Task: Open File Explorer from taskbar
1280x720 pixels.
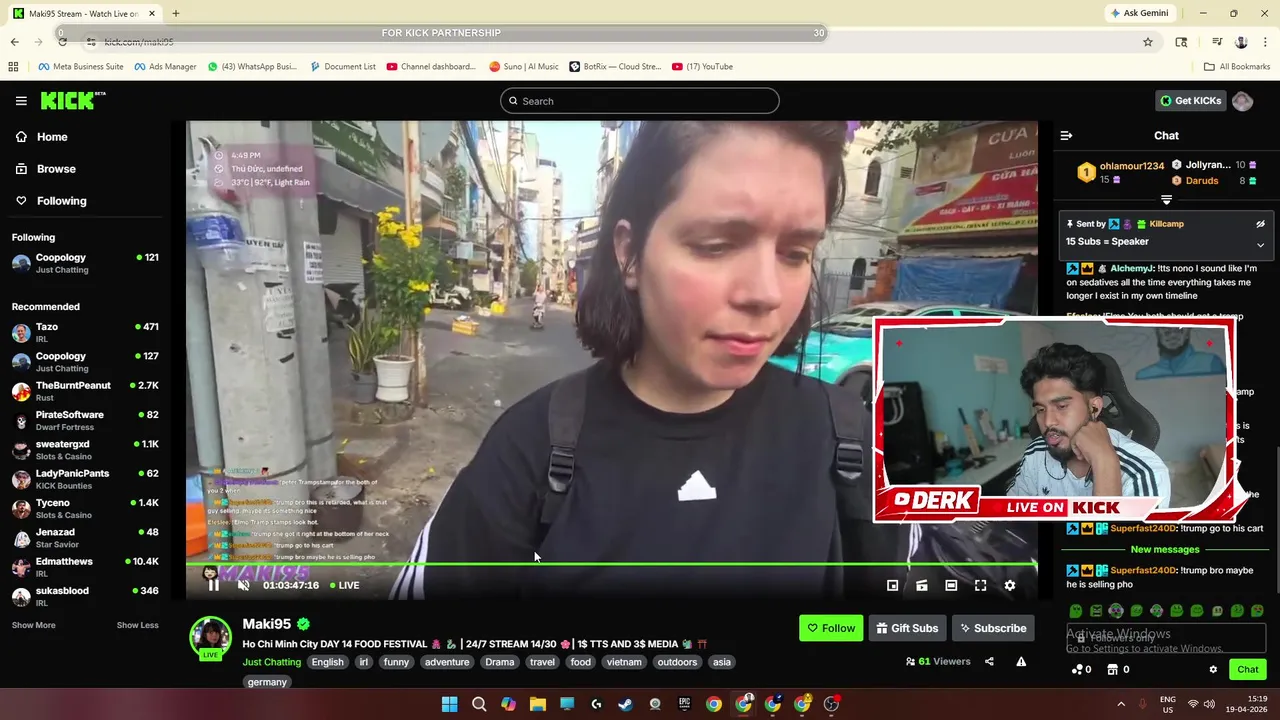Action: pos(538,704)
